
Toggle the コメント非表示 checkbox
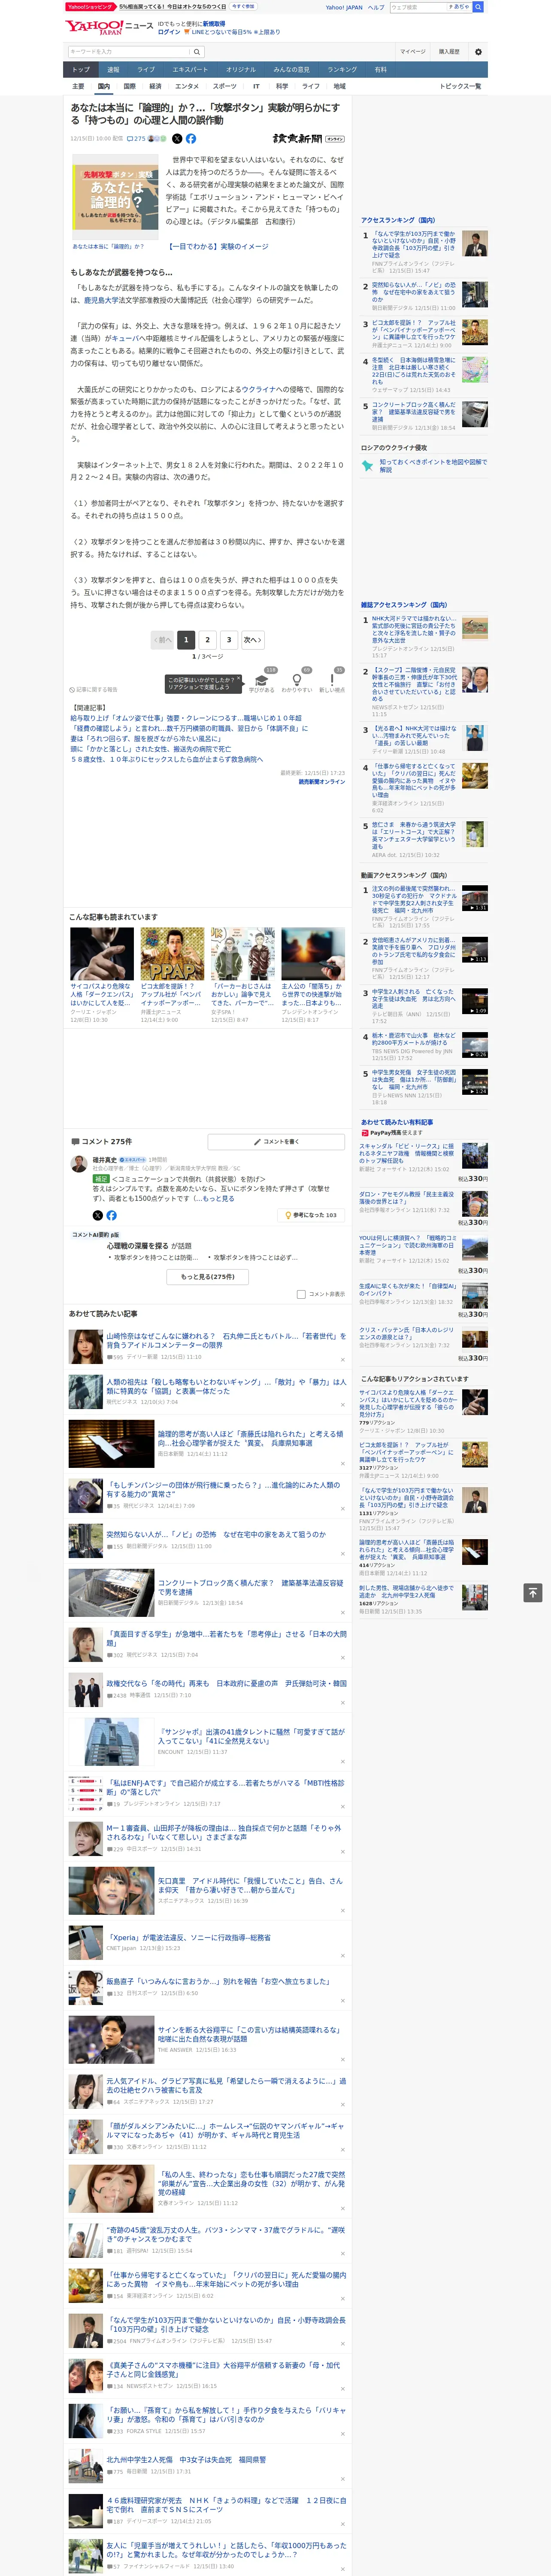[301, 1294]
